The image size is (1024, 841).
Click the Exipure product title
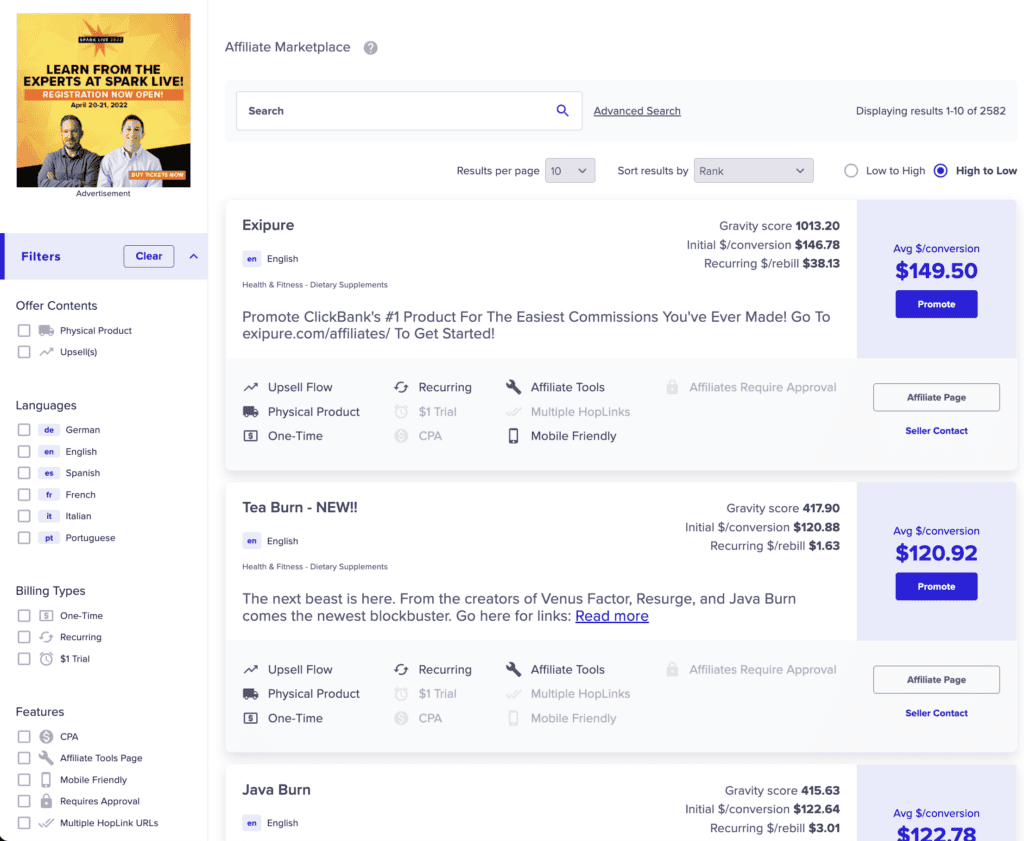(268, 225)
